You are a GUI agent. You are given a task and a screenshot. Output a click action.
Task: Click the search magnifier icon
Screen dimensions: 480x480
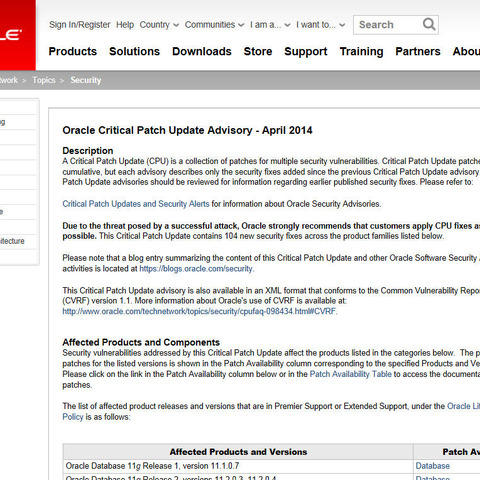tap(429, 24)
